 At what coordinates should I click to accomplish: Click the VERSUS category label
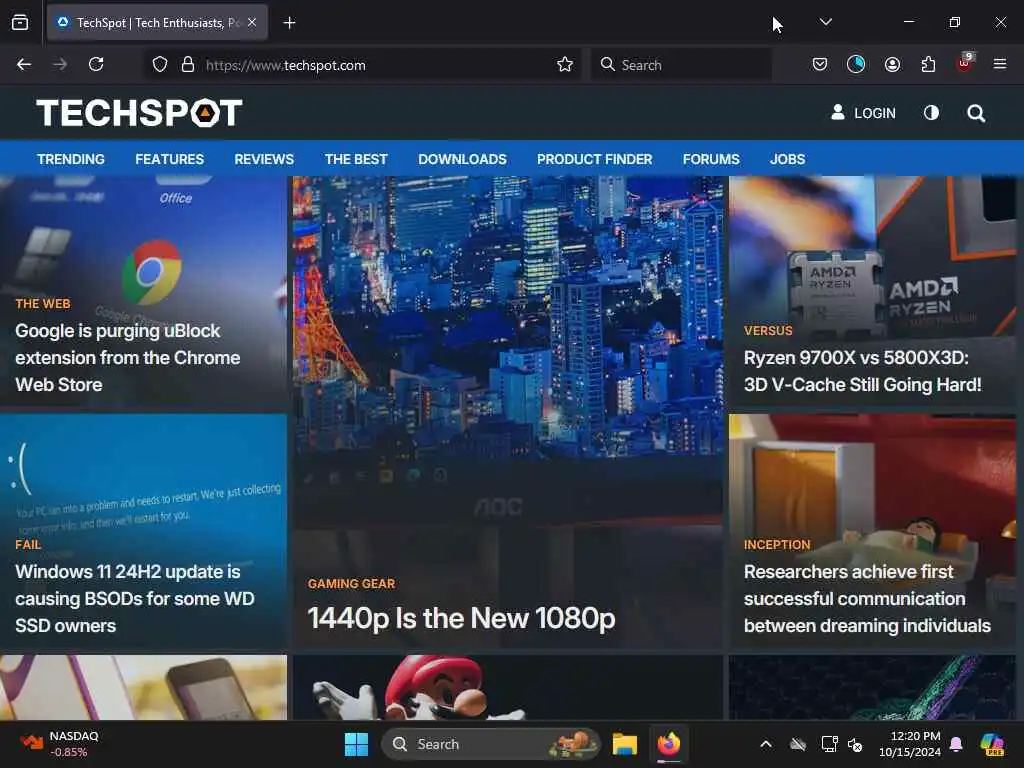click(x=768, y=331)
